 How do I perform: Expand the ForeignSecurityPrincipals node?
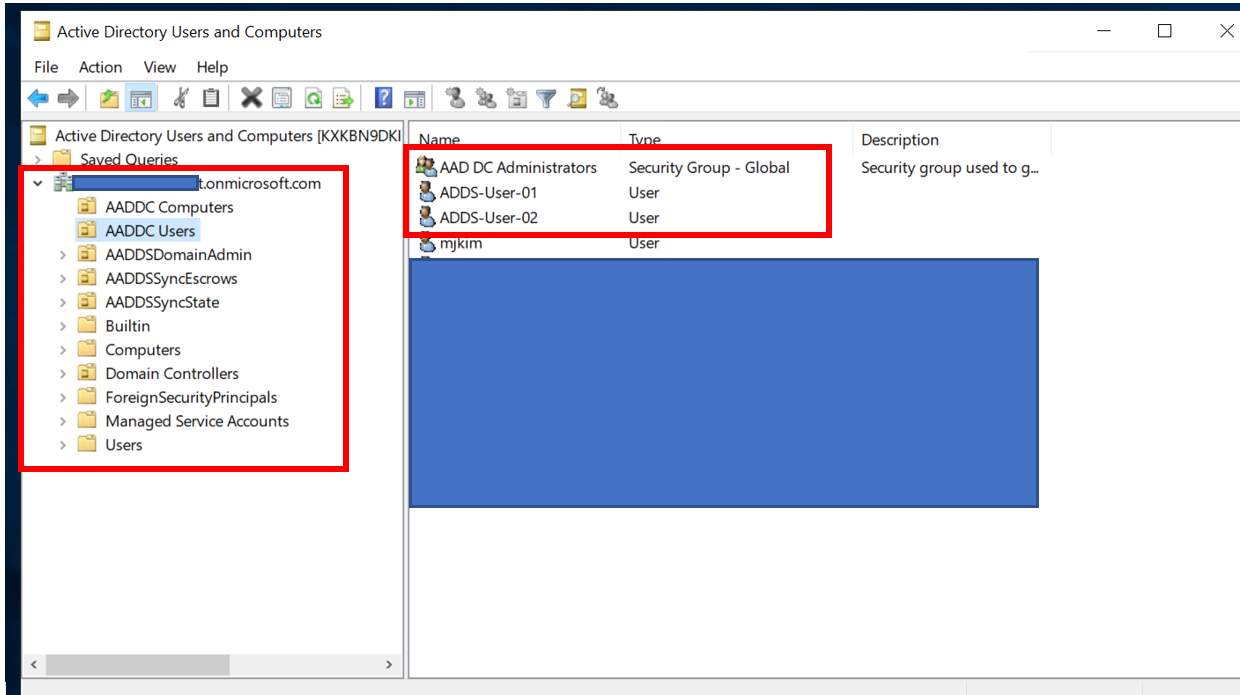point(62,398)
